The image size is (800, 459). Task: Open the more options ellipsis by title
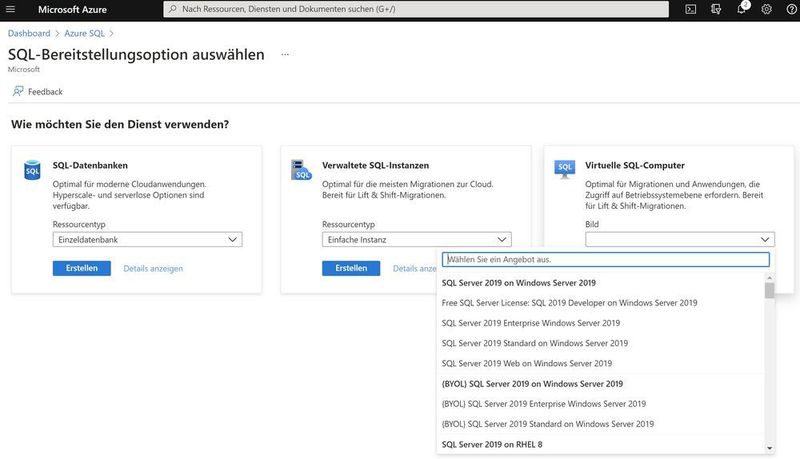point(285,54)
